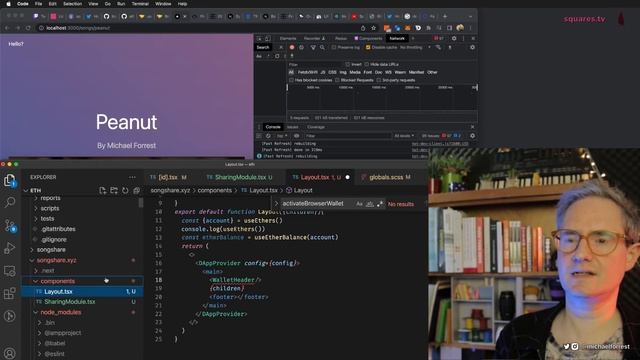
Task: Open Explorer's more actions ellipsis menu
Action: (x=132, y=177)
